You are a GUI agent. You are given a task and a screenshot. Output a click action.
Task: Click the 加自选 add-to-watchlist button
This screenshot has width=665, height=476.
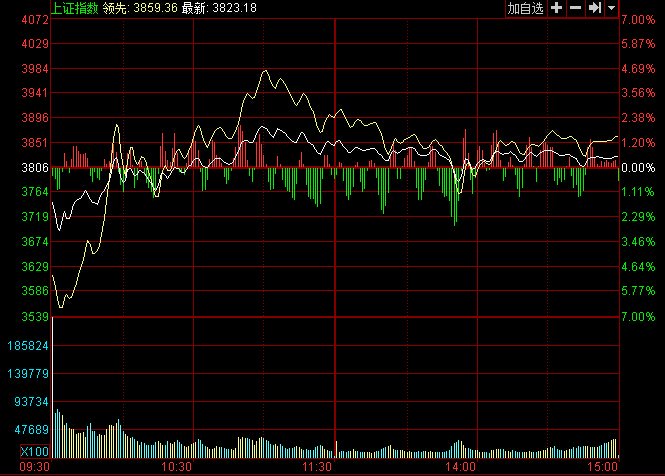coord(525,8)
